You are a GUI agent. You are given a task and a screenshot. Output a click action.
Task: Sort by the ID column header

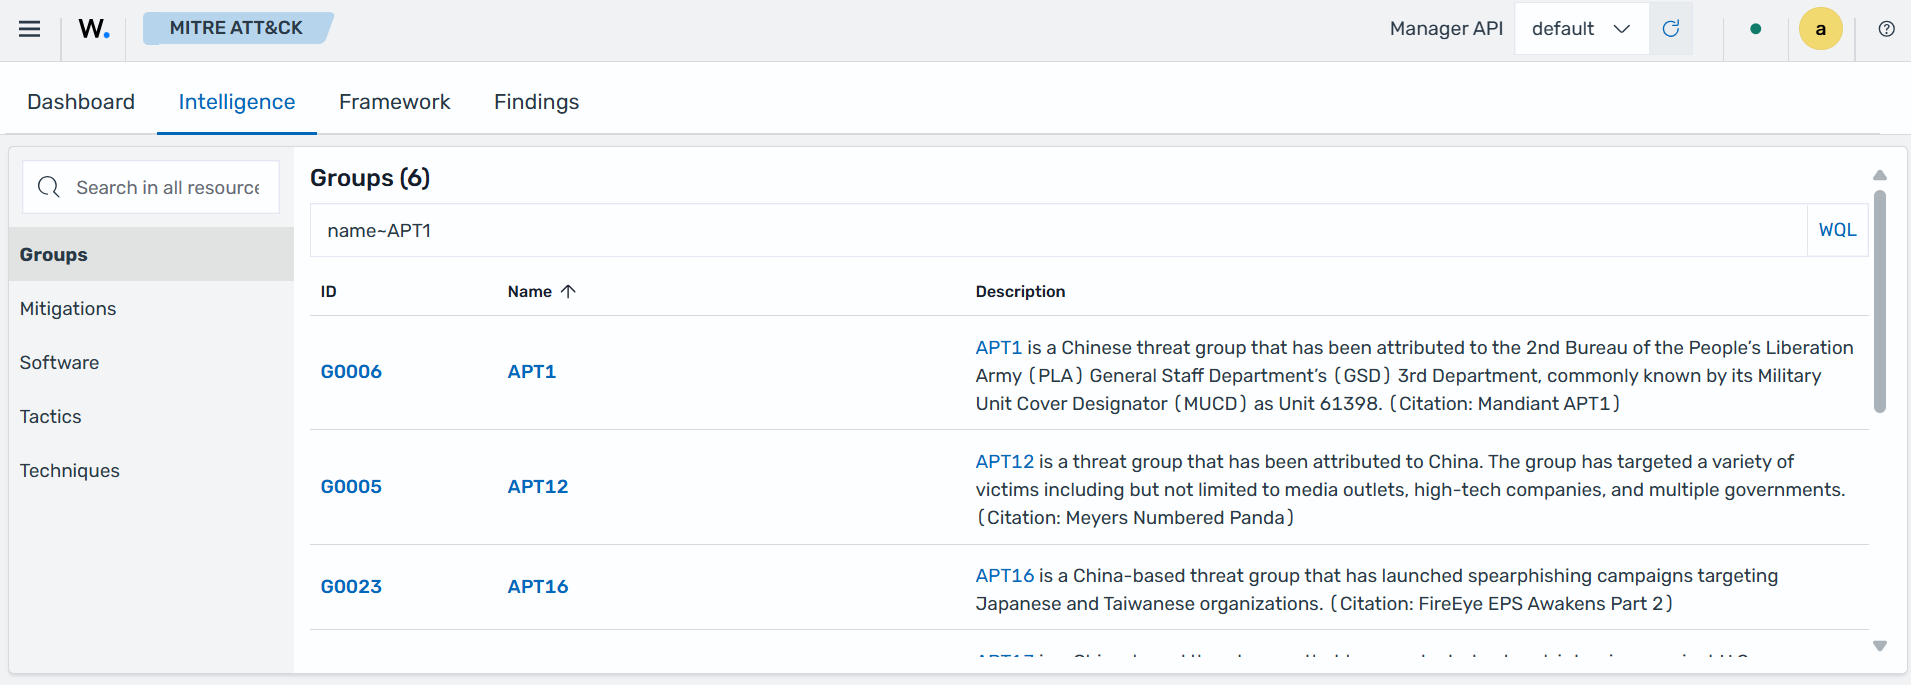(328, 292)
